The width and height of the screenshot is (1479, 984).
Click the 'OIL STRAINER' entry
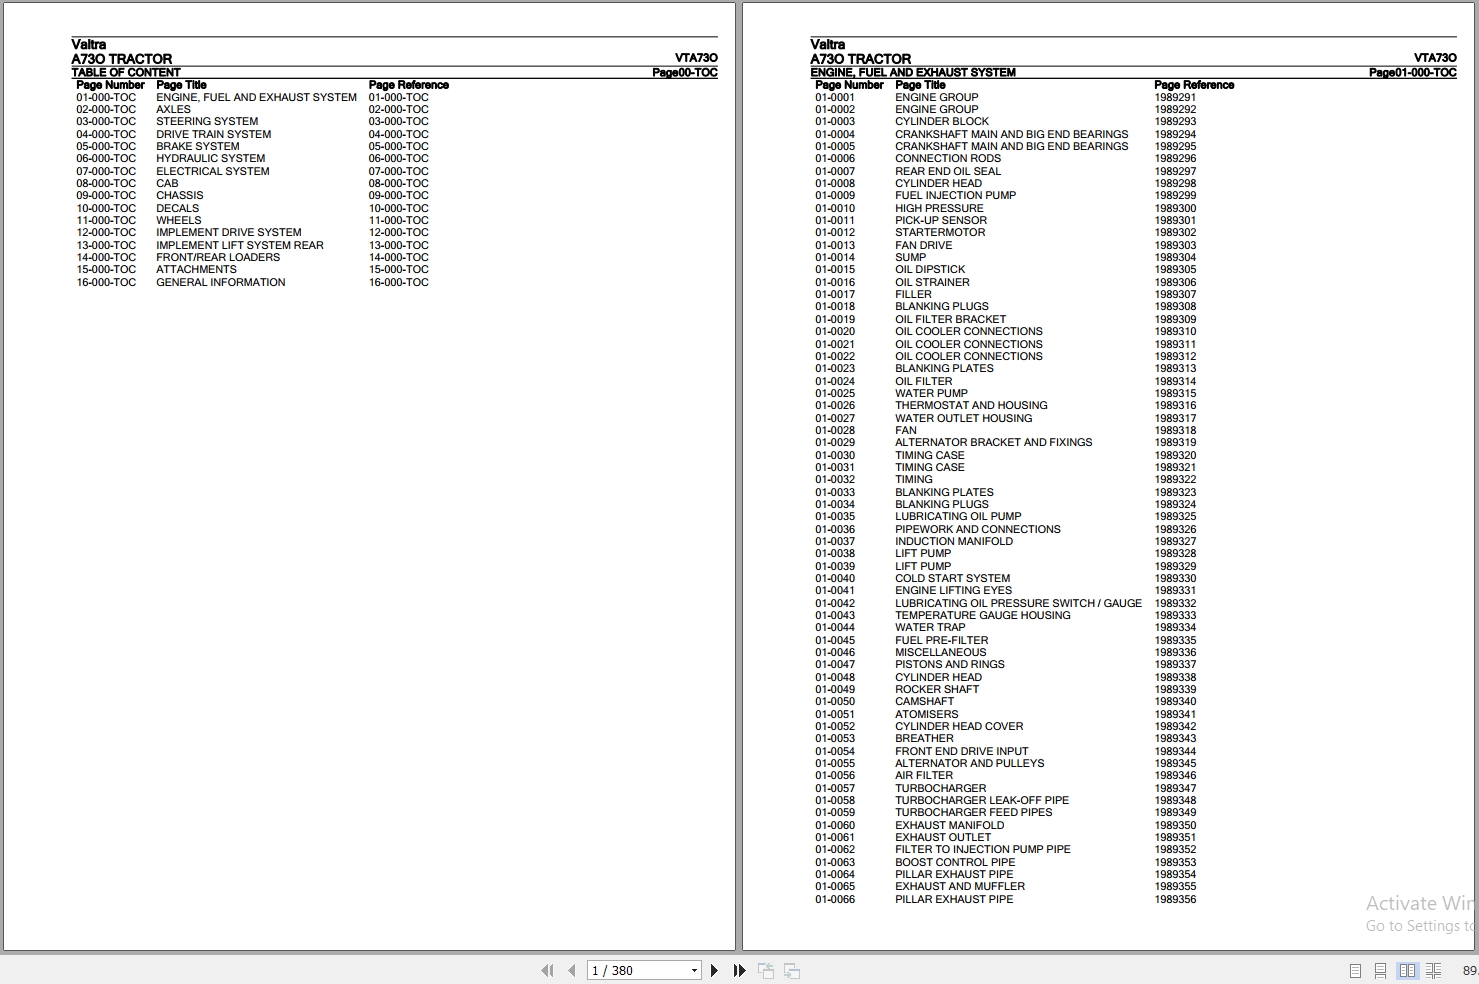(x=932, y=282)
